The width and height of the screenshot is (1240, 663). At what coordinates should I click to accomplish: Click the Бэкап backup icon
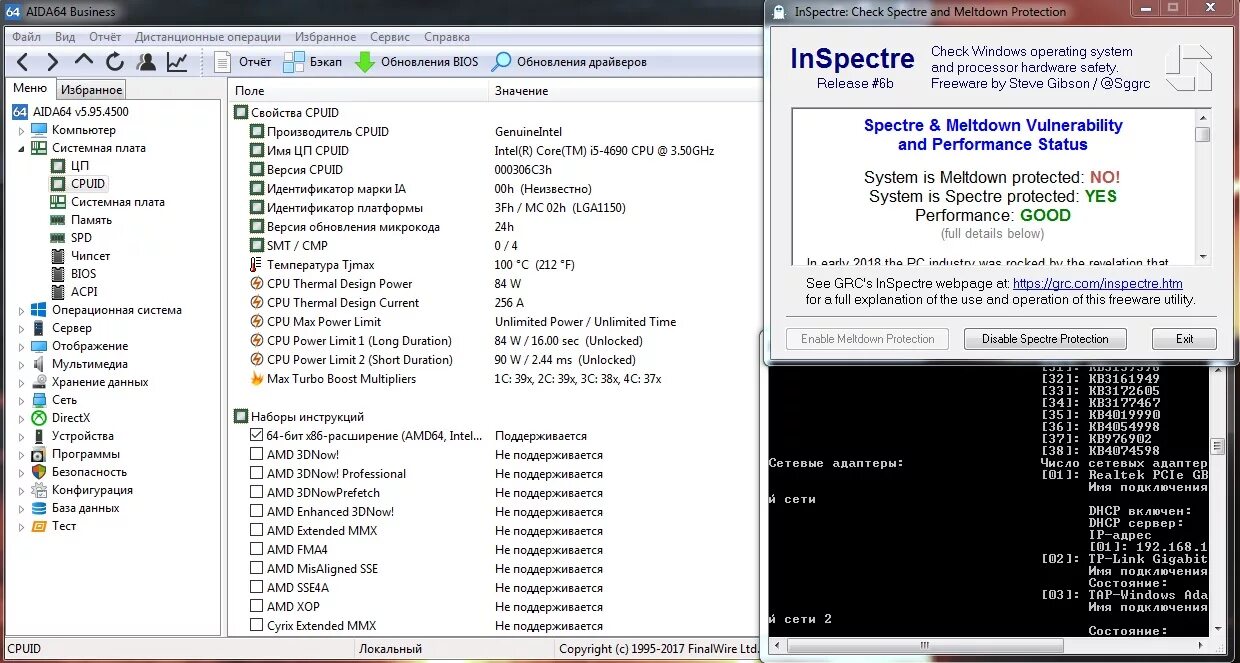click(294, 62)
